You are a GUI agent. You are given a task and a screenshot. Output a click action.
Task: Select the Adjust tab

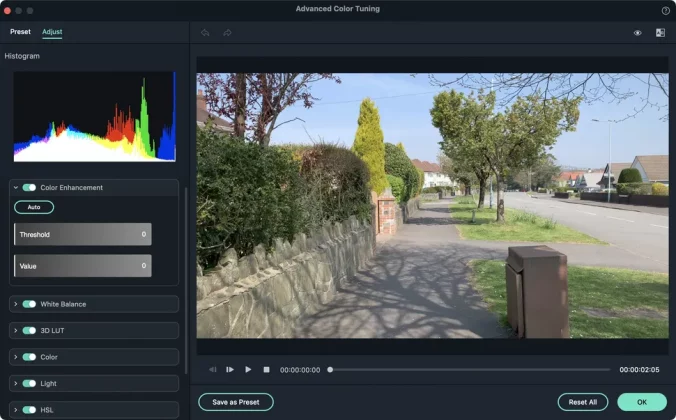52,32
